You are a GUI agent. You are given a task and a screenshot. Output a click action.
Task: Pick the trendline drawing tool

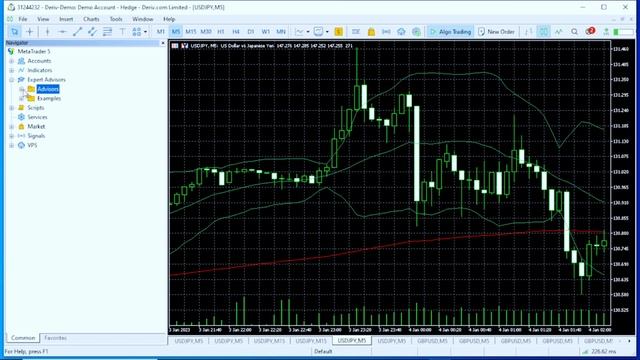77,32
